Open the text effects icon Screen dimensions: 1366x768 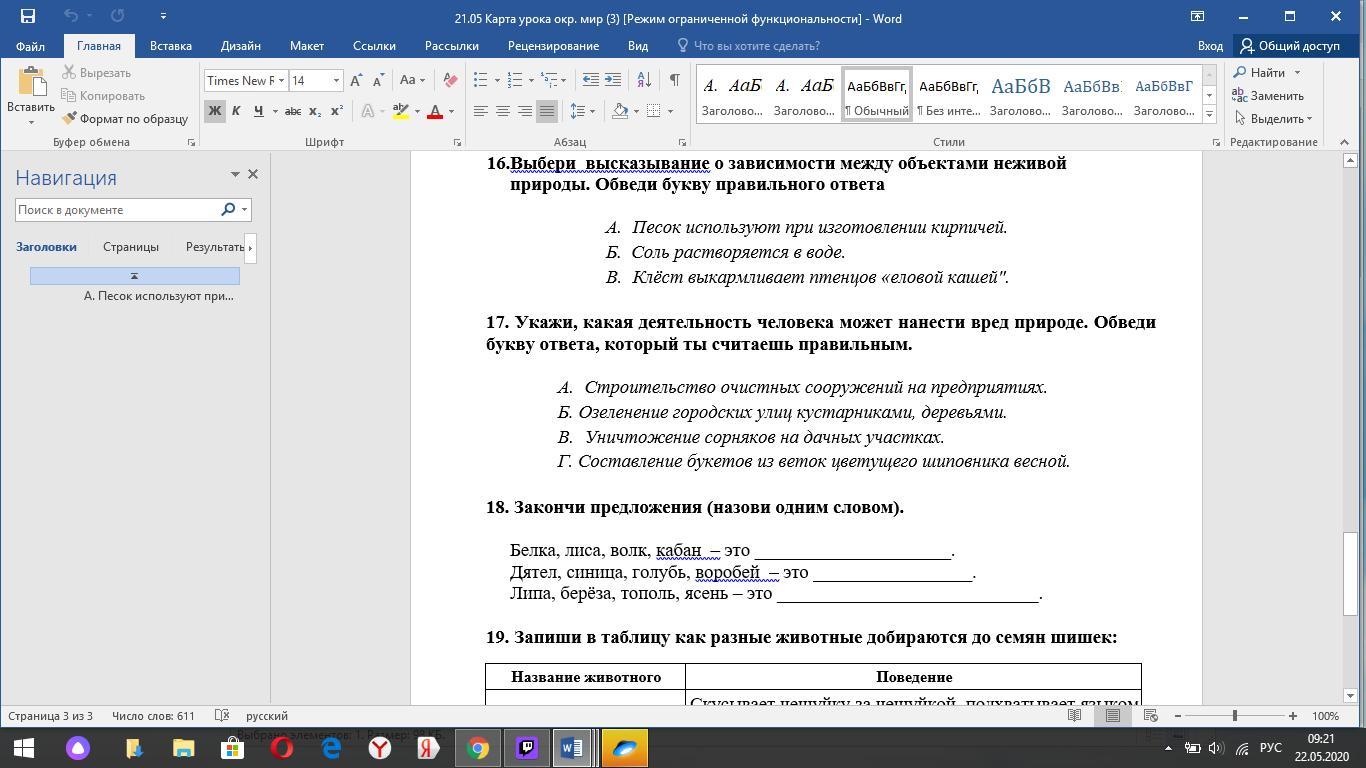pyautogui.click(x=368, y=111)
